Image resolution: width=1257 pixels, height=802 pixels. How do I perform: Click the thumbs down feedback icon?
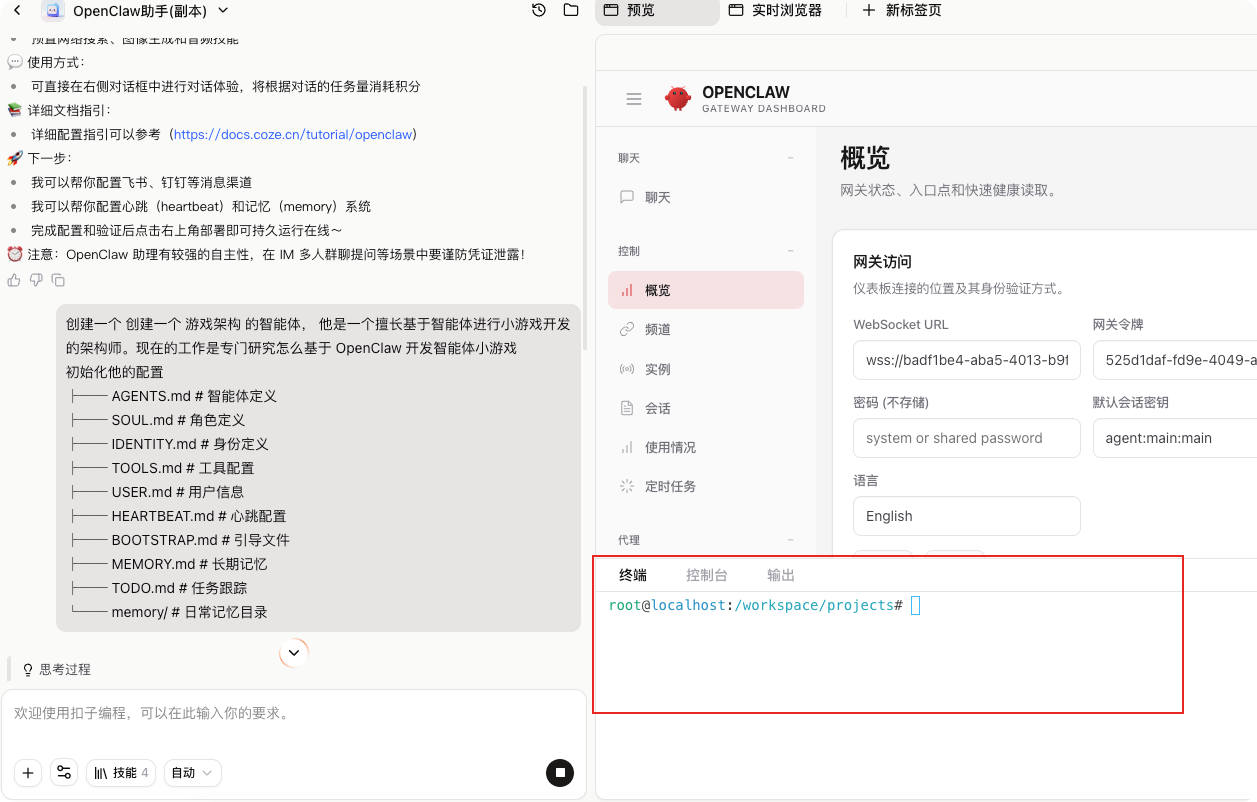pos(36,280)
